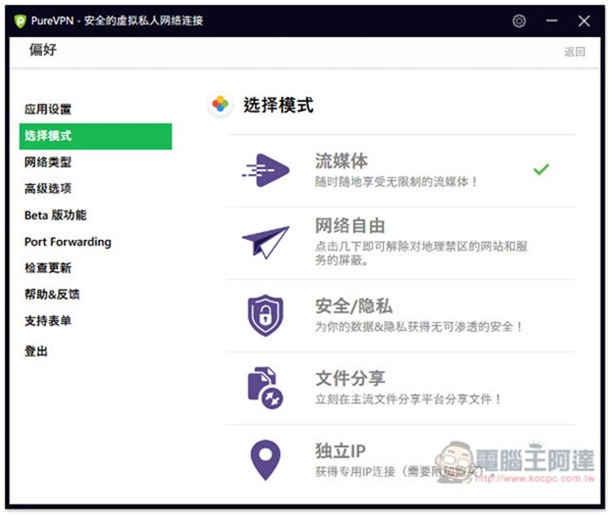Click the 网络自由 paper plane icon

pos(265,242)
